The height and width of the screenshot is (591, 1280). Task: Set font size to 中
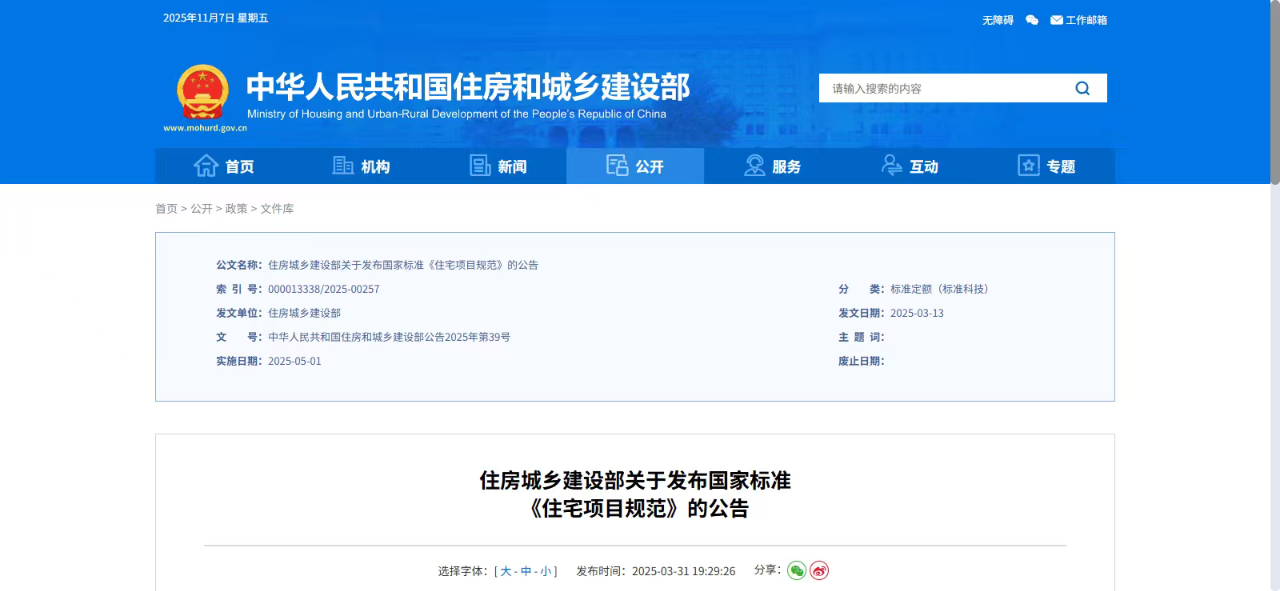coord(526,572)
